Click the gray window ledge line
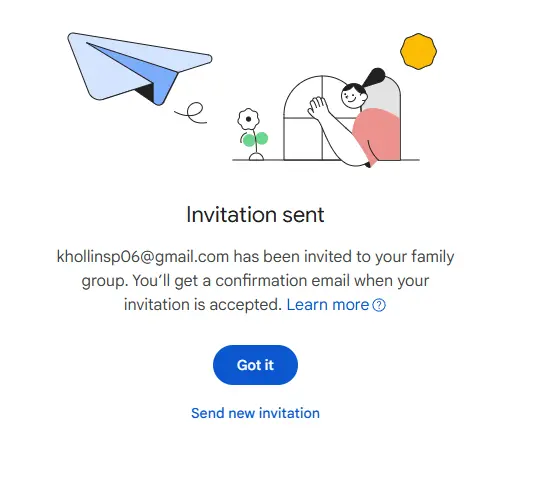 tap(326, 160)
